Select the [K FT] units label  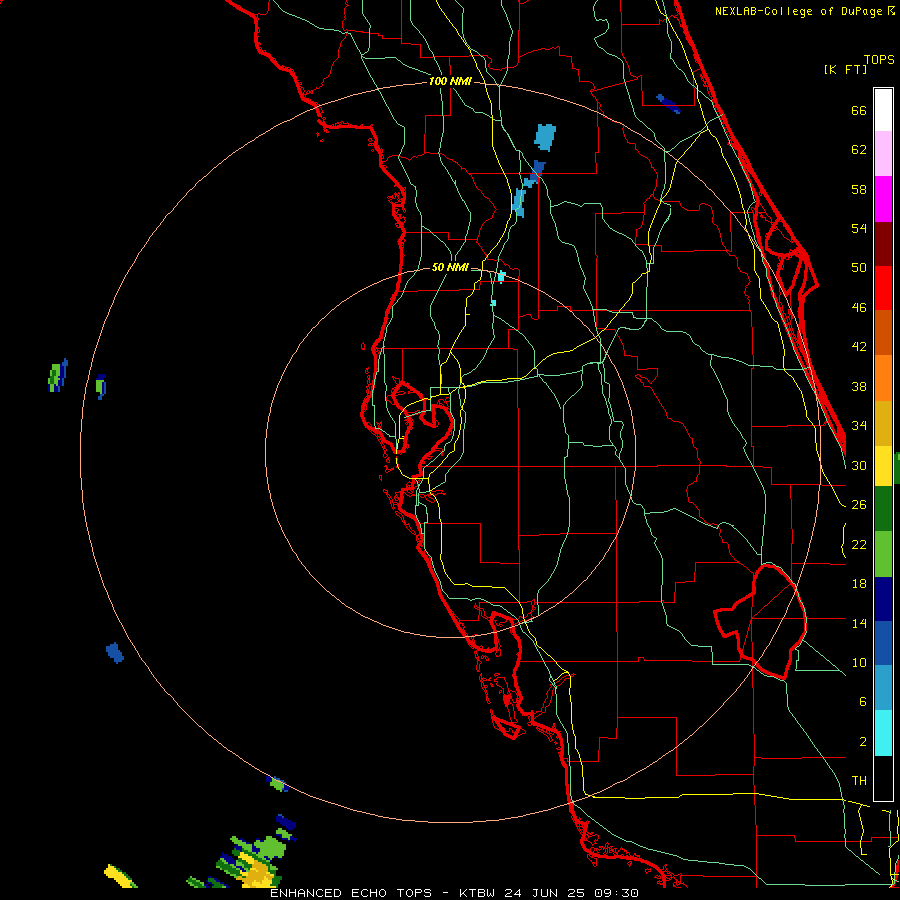tap(845, 69)
